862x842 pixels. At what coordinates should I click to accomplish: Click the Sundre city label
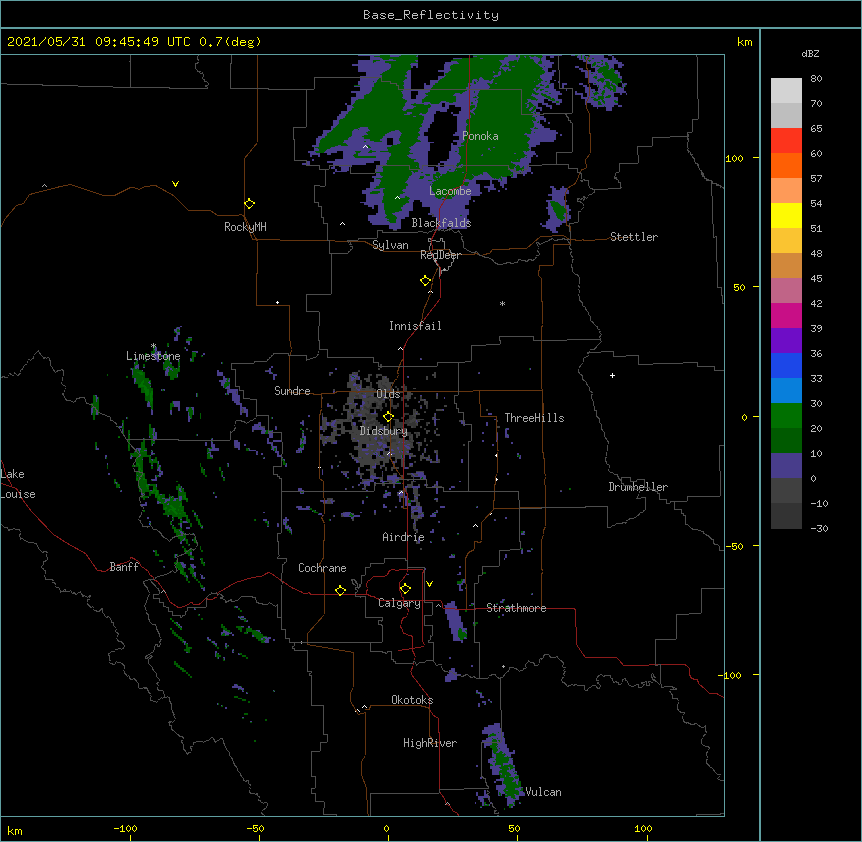292,391
